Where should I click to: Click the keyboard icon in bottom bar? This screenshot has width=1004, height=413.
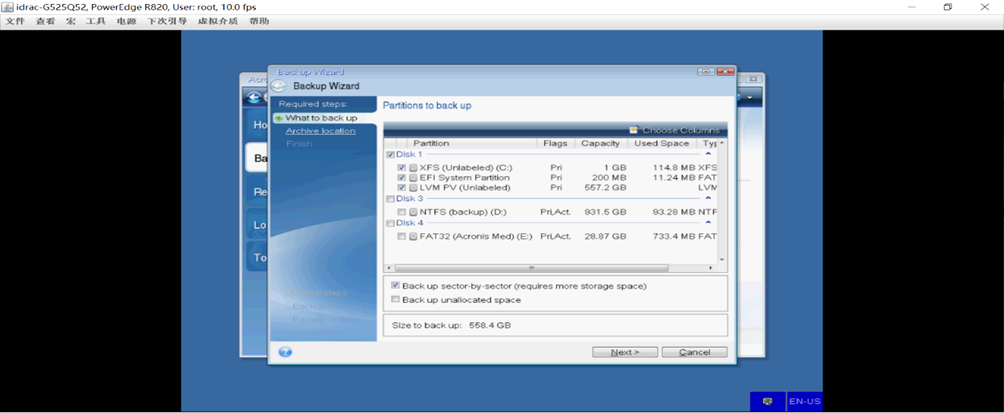pyautogui.click(x=767, y=401)
